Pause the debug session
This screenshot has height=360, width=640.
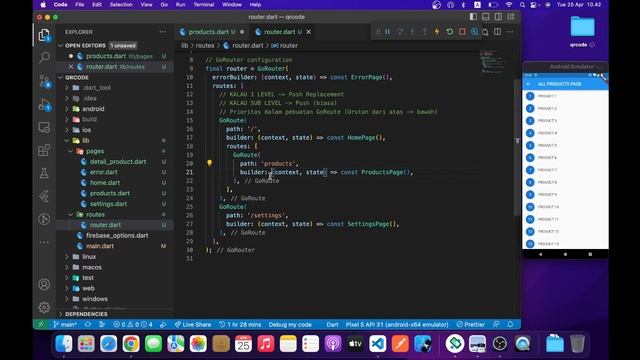click(x=387, y=31)
